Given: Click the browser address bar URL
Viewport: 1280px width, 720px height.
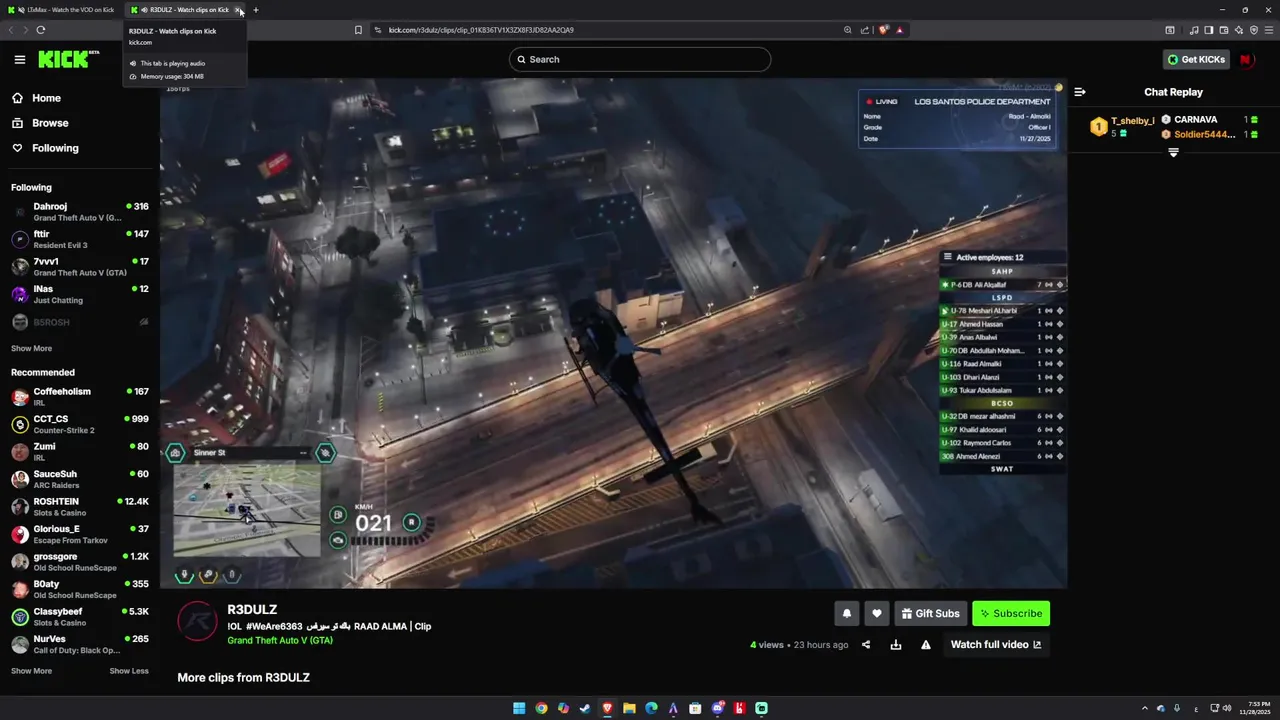Looking at the screenshot, I should (481, 30).
